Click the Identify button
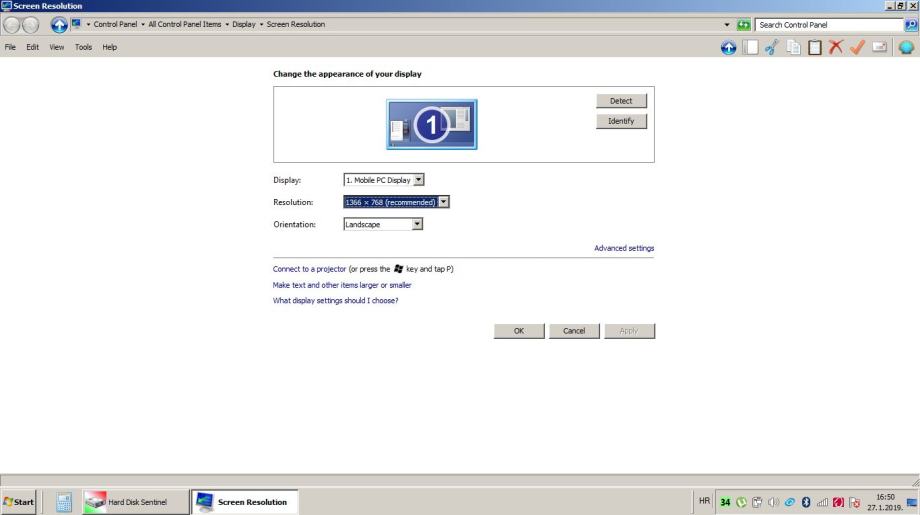Screen dimensions: 920x515 [x=621, y=121]
